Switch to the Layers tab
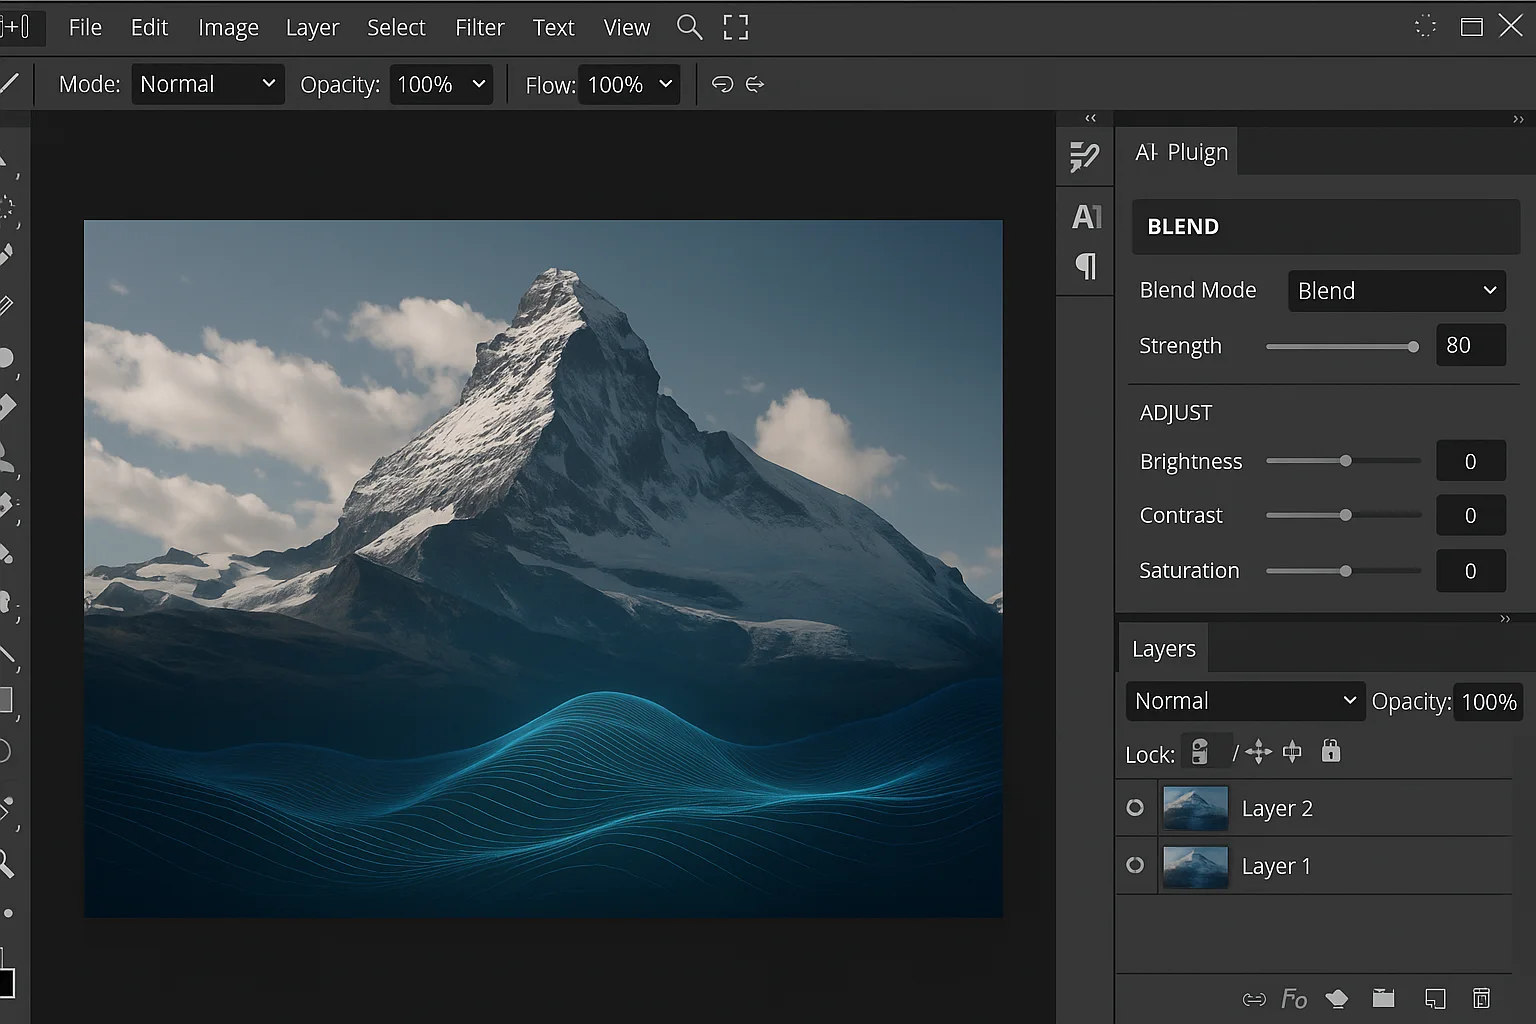Viewport: 1536px width, 1024px height. (1164, 649)
